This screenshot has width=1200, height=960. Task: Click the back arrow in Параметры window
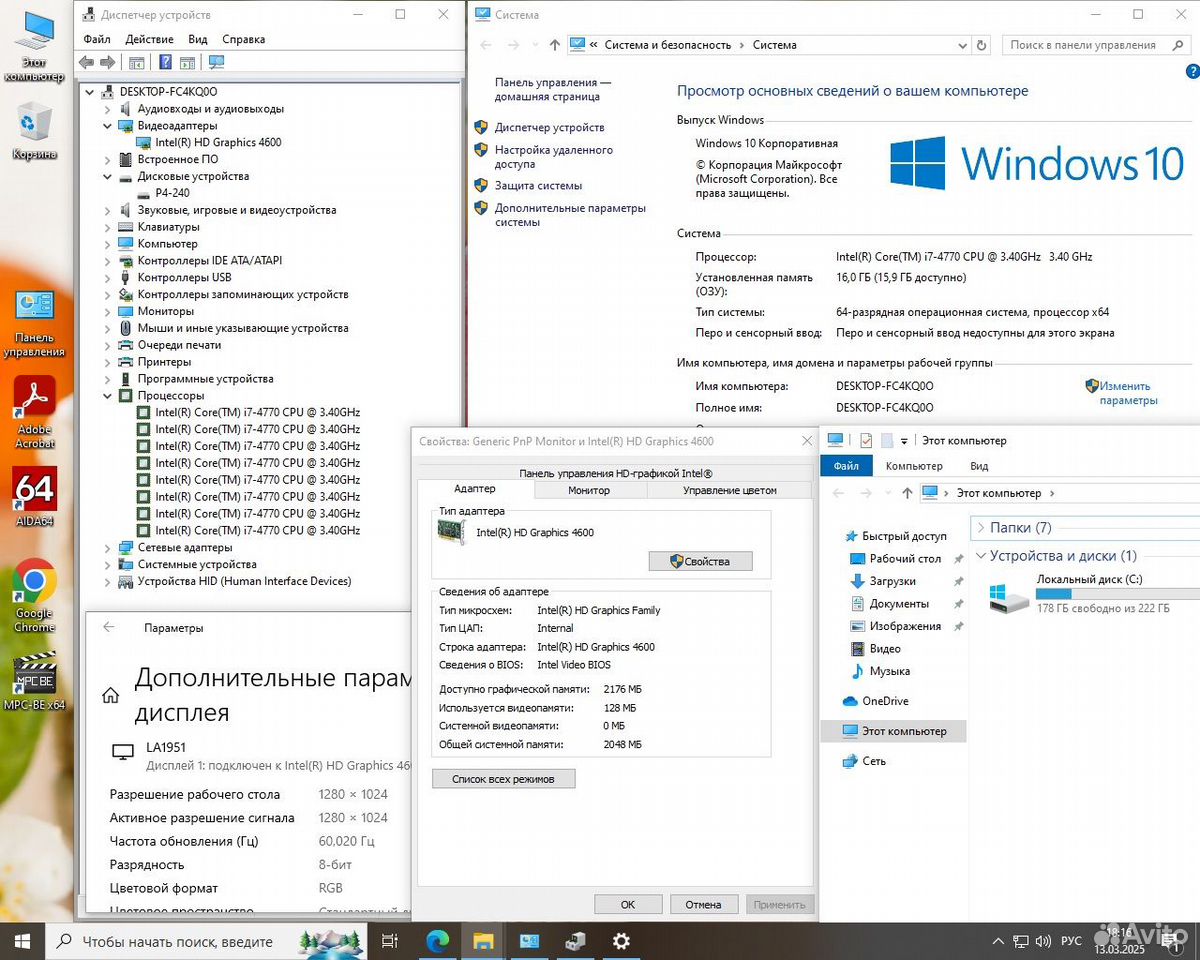(x=109, y=628)
